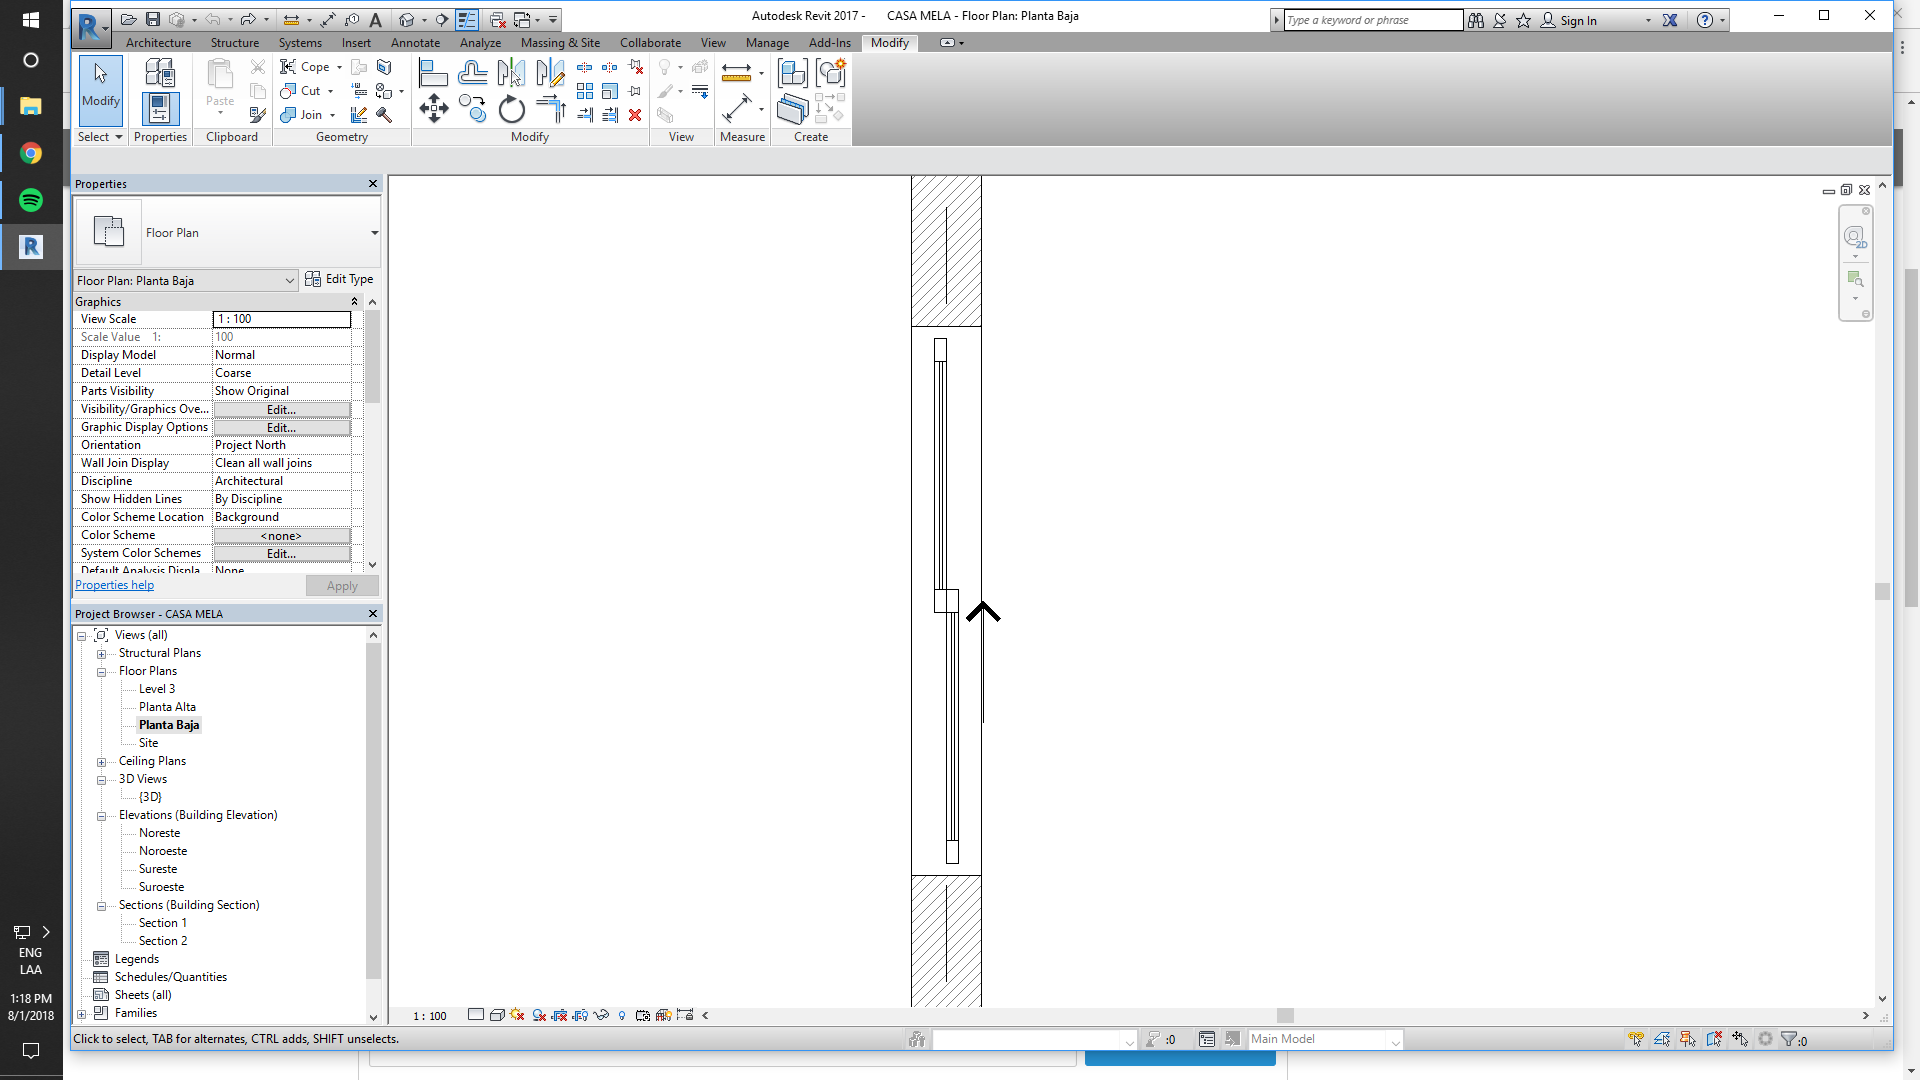1920x1080 pixels.
Task: Click the Type Properties icon
Action: coord(160,72)
